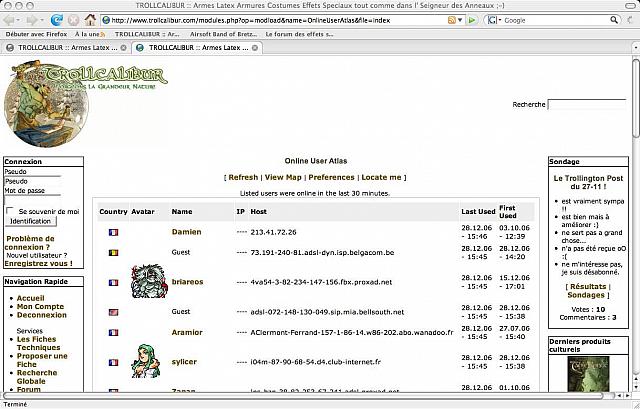640x409 pixels.
Task: Click the French flag in Damien's row
Action: 113,232
